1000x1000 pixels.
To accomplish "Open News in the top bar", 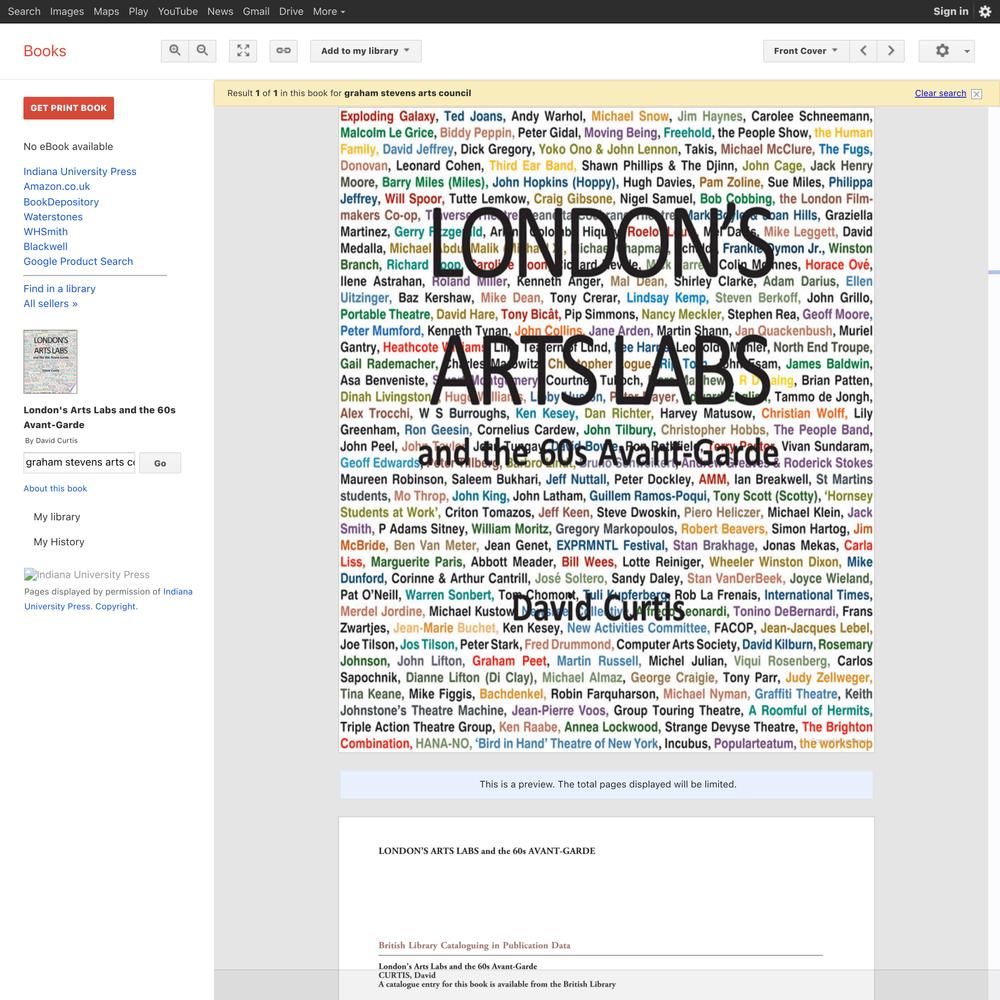I will pyautogui.click(x=220, y=11).
